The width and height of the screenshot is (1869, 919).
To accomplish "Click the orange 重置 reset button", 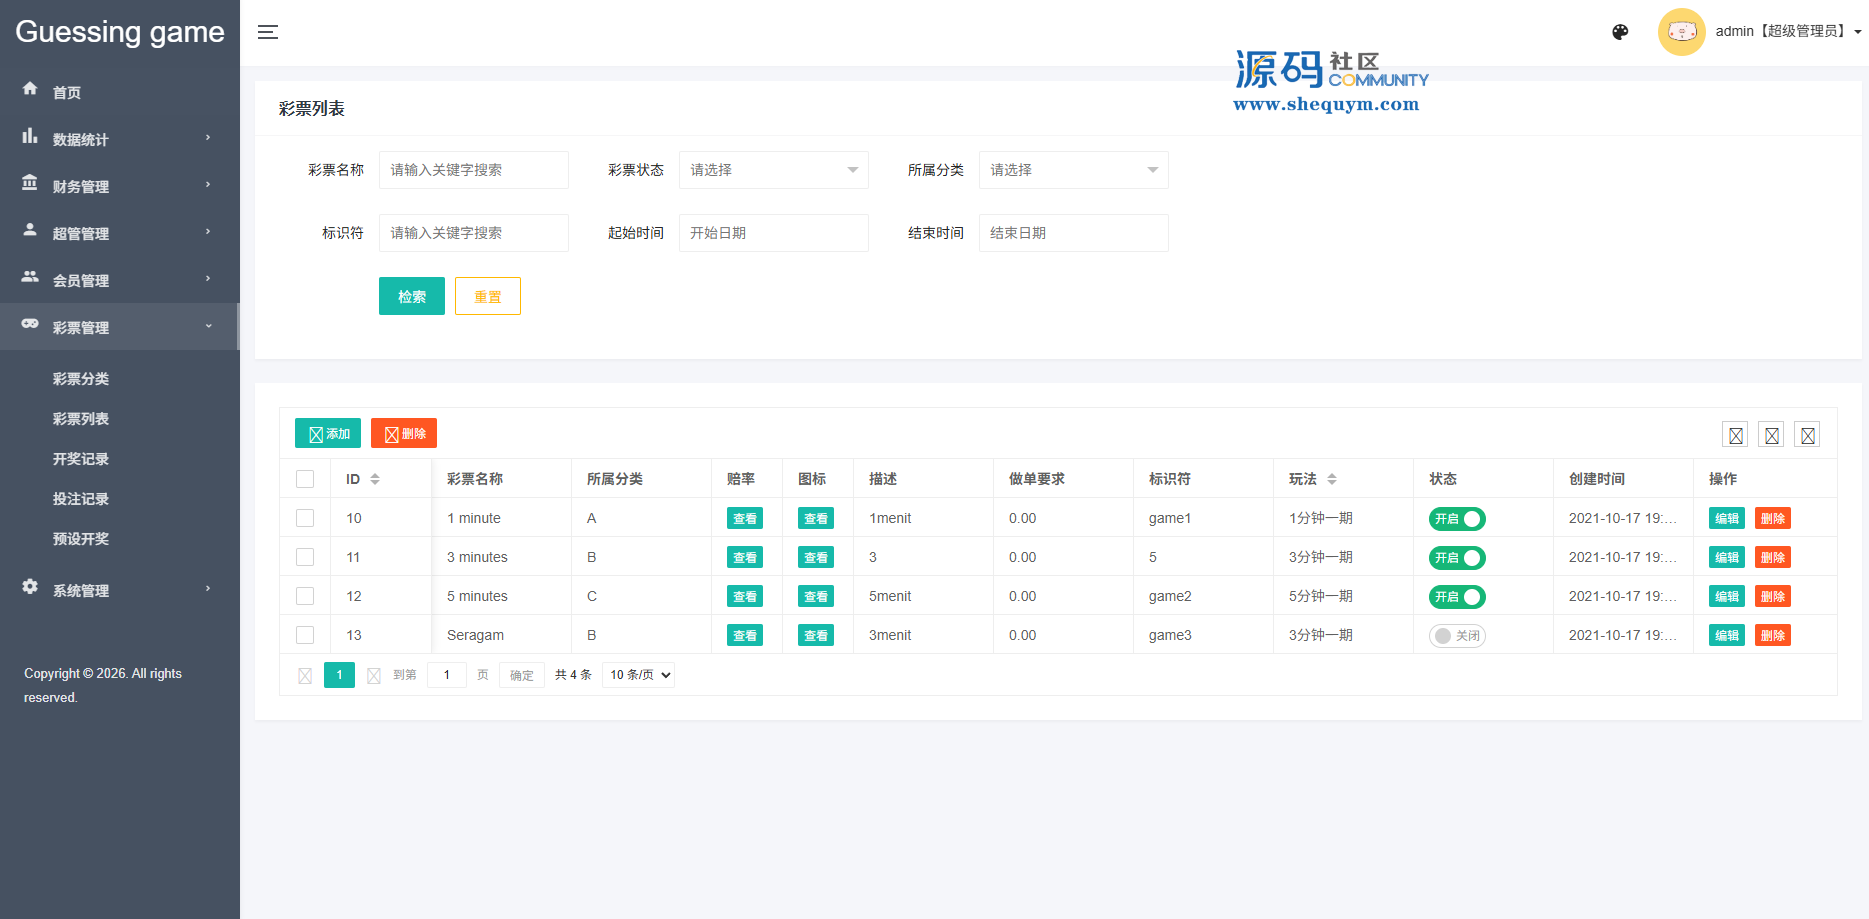I will (x=488, y=296).
